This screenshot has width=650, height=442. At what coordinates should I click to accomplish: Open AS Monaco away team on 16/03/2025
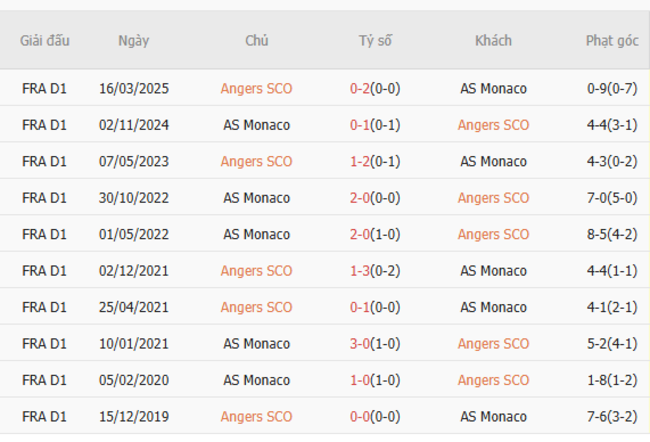coord(493,88)
